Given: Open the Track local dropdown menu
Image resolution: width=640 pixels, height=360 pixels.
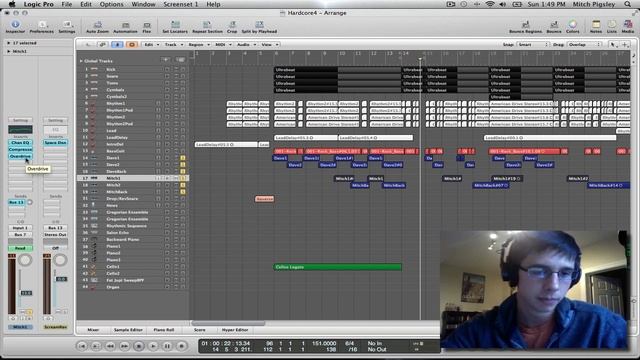Looking at the screenshot, I should pyautogui.click(x=173, y=44).
